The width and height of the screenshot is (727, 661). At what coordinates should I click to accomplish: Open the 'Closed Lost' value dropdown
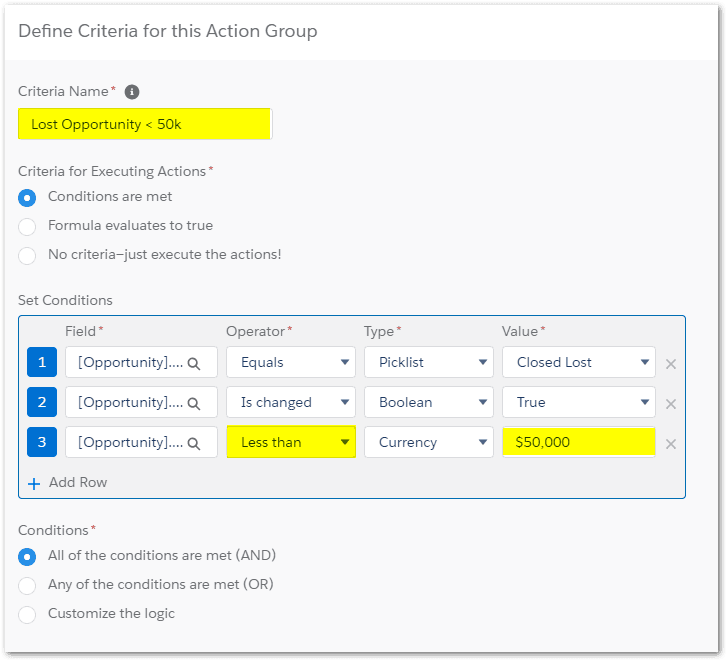click(x=578, y=363)
